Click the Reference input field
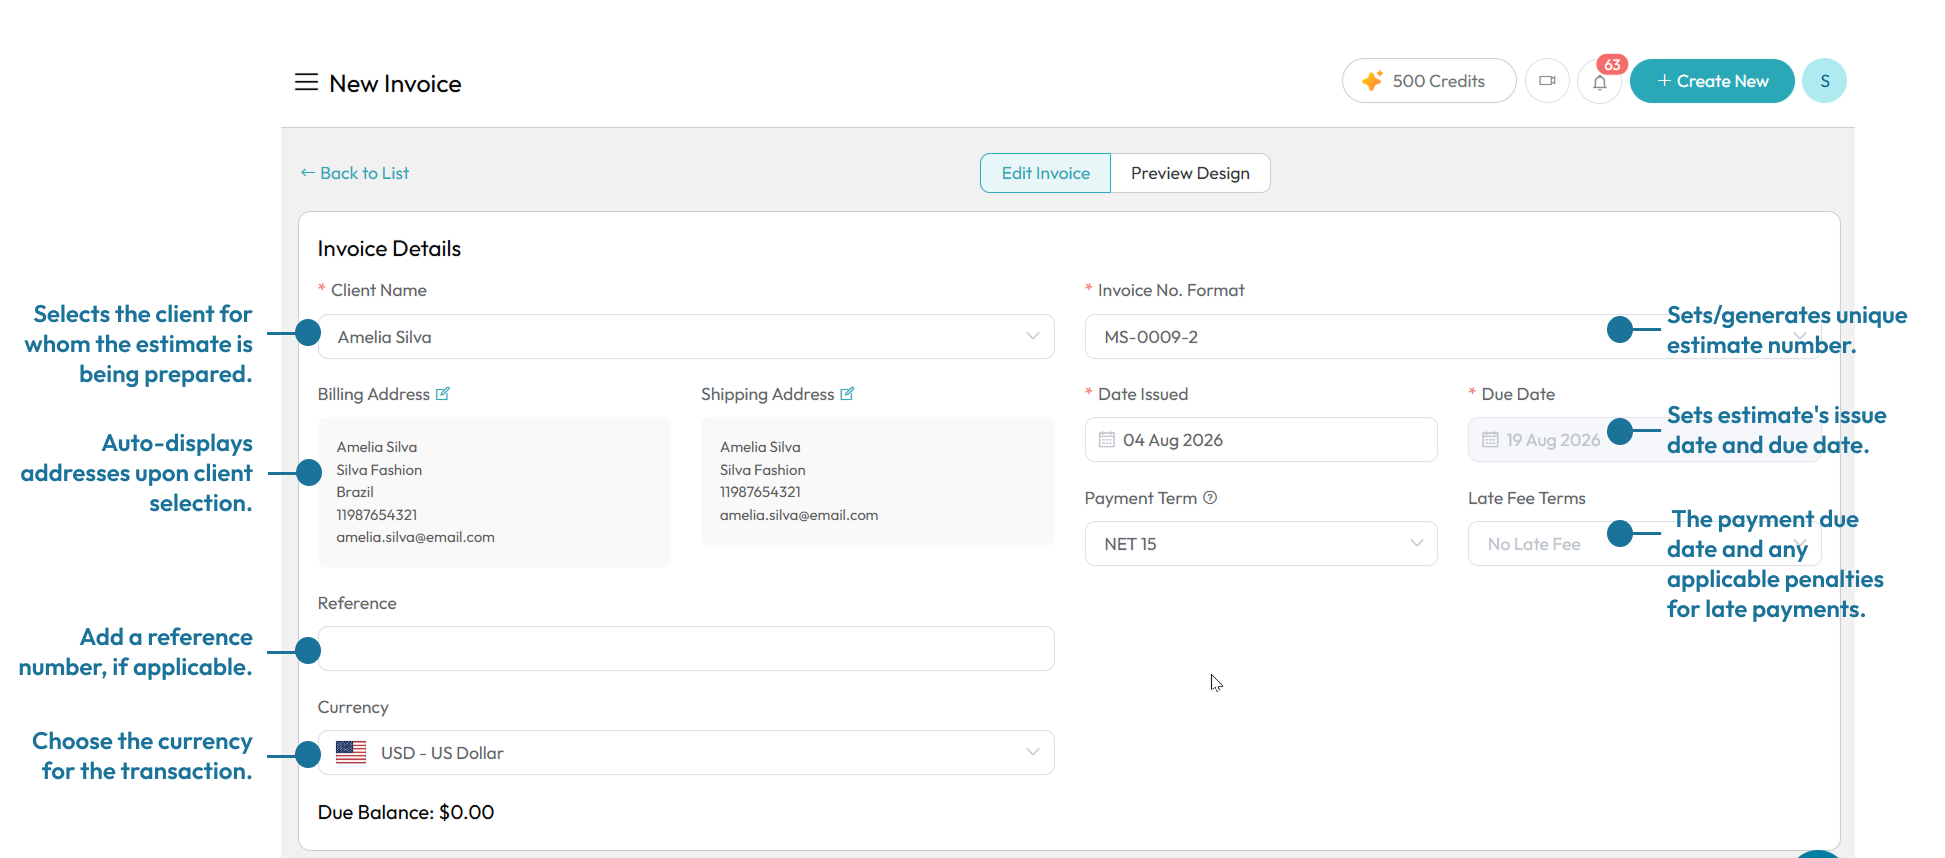The image size is (1945, 858). click(686, 649)
